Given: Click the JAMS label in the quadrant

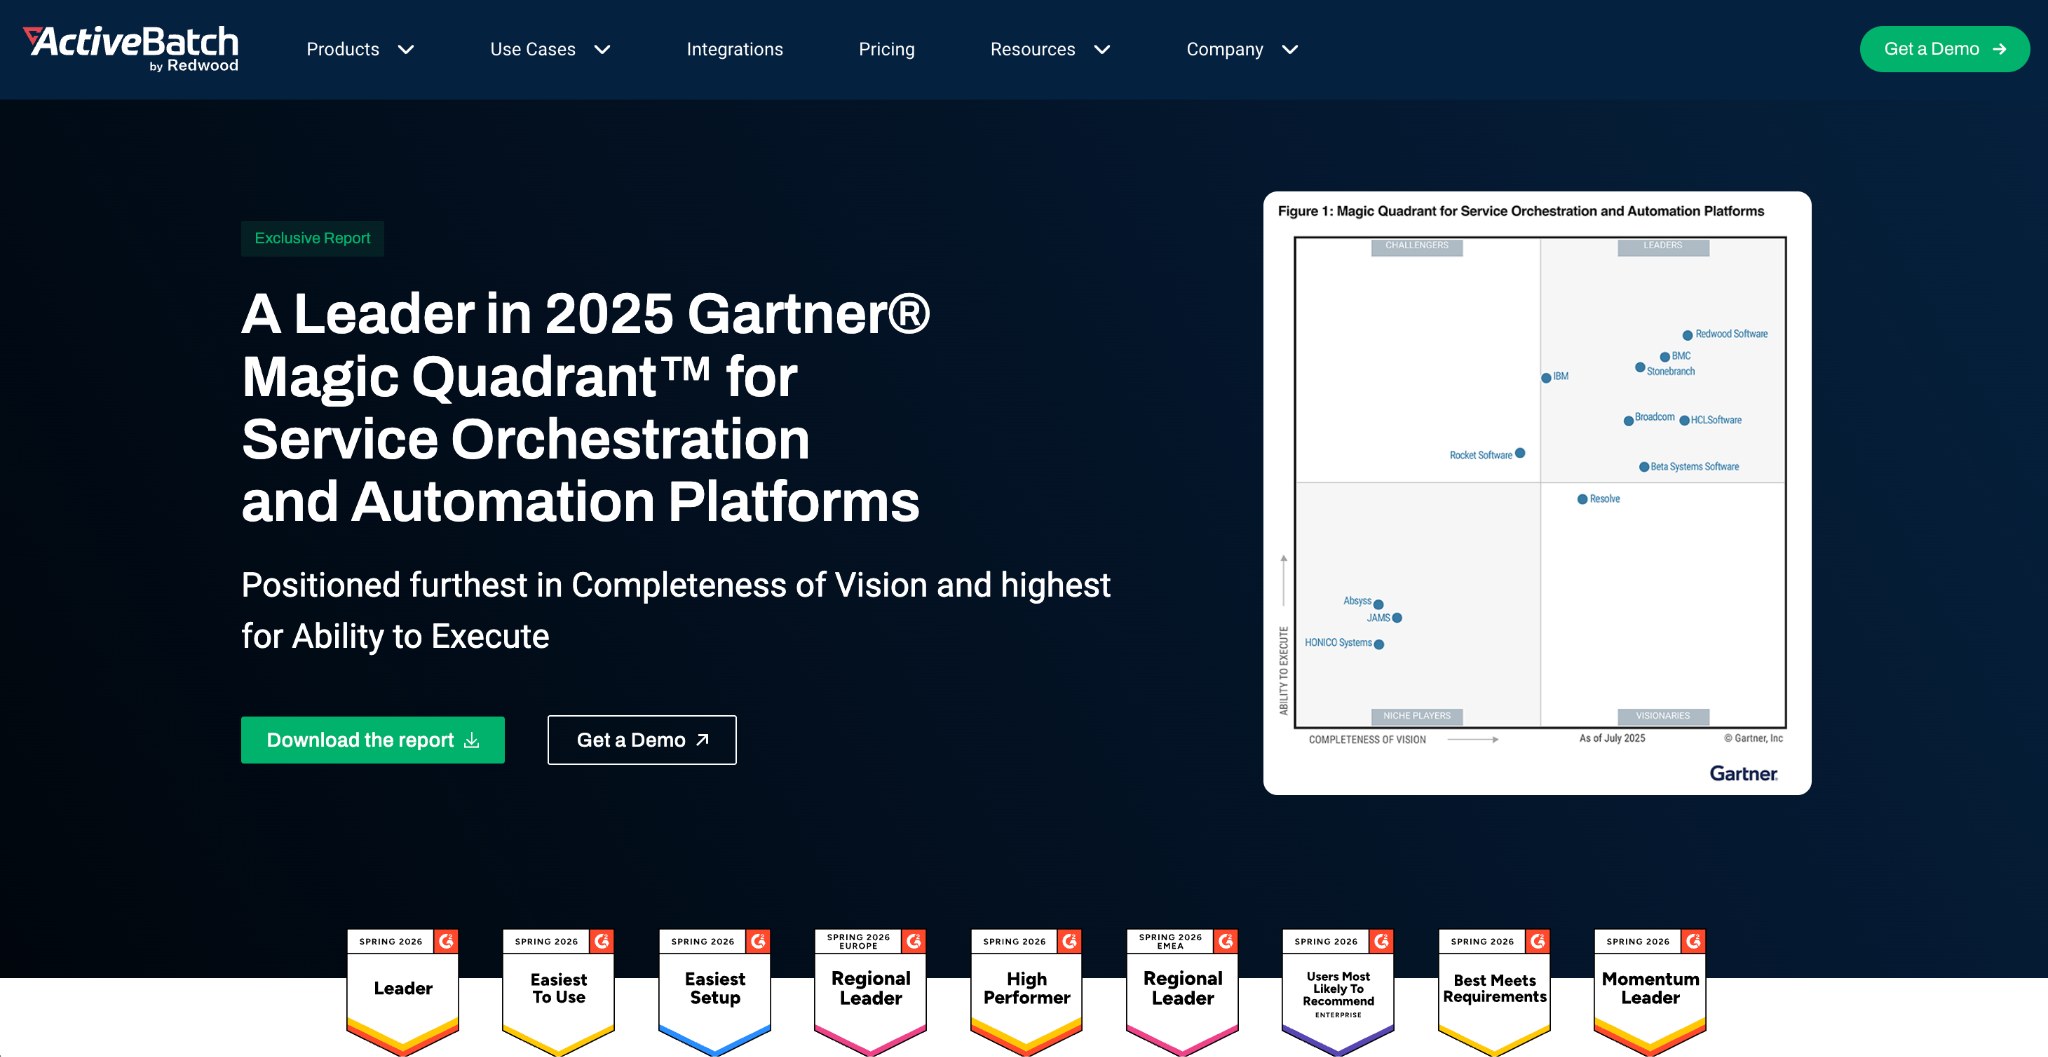Looking at the screenshot, I should [1379, 618].
